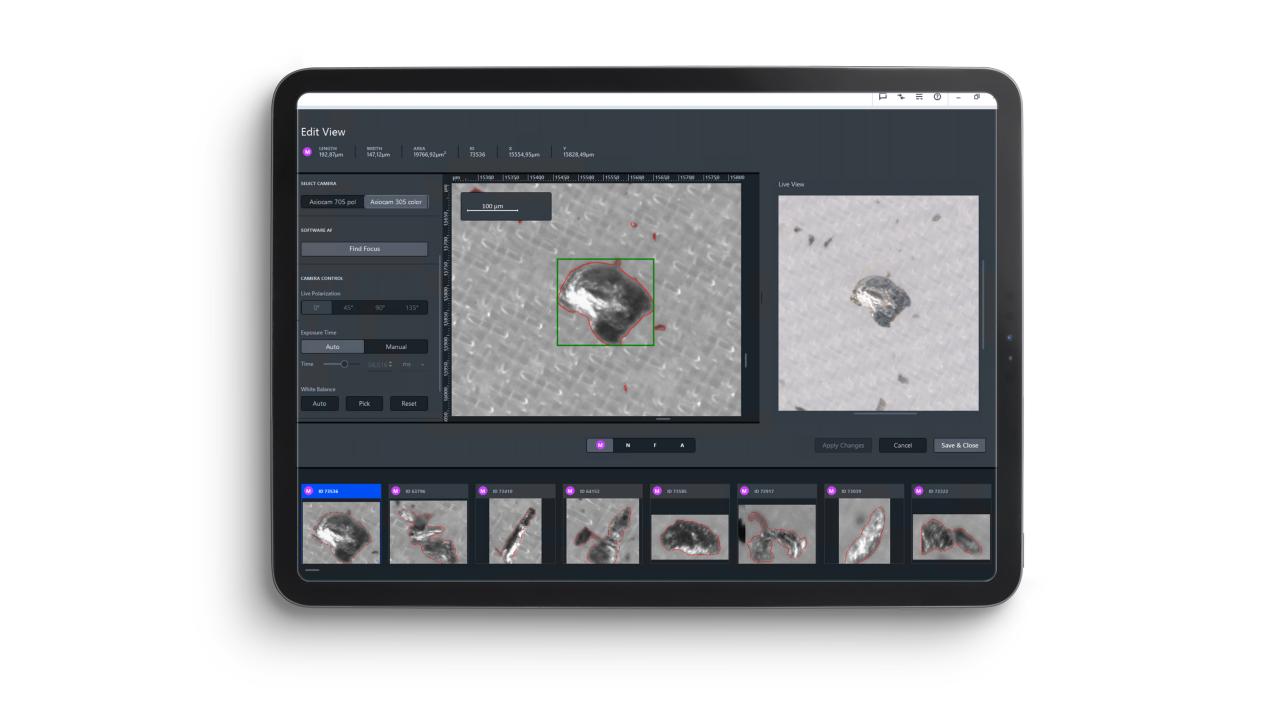Image resolution: width=1280 pixels, height=720 pixels.
Task: Click the Find Focus button
Action: pos(364,248)
